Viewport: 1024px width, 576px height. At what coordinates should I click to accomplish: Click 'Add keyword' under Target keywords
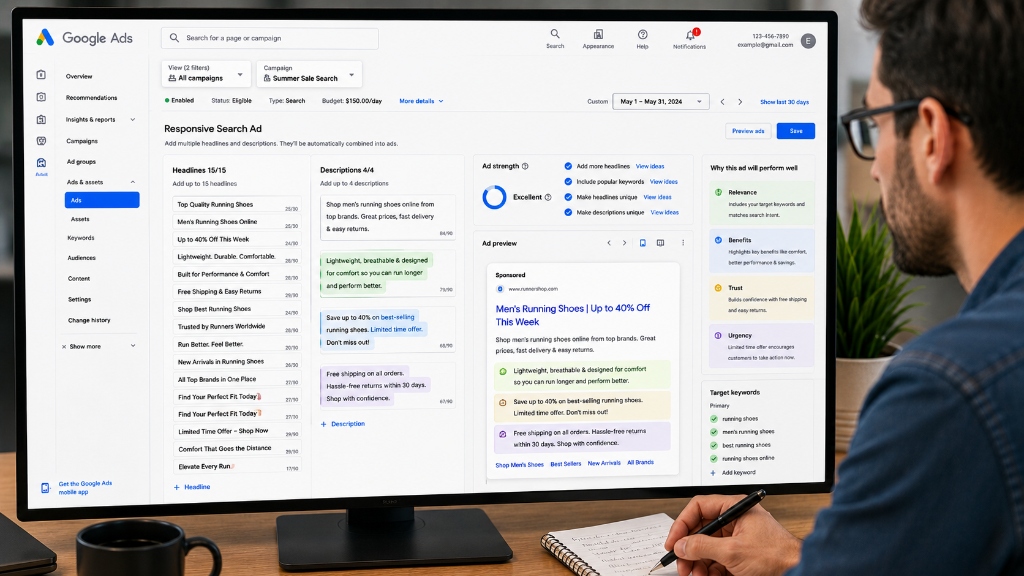[733, 473]
